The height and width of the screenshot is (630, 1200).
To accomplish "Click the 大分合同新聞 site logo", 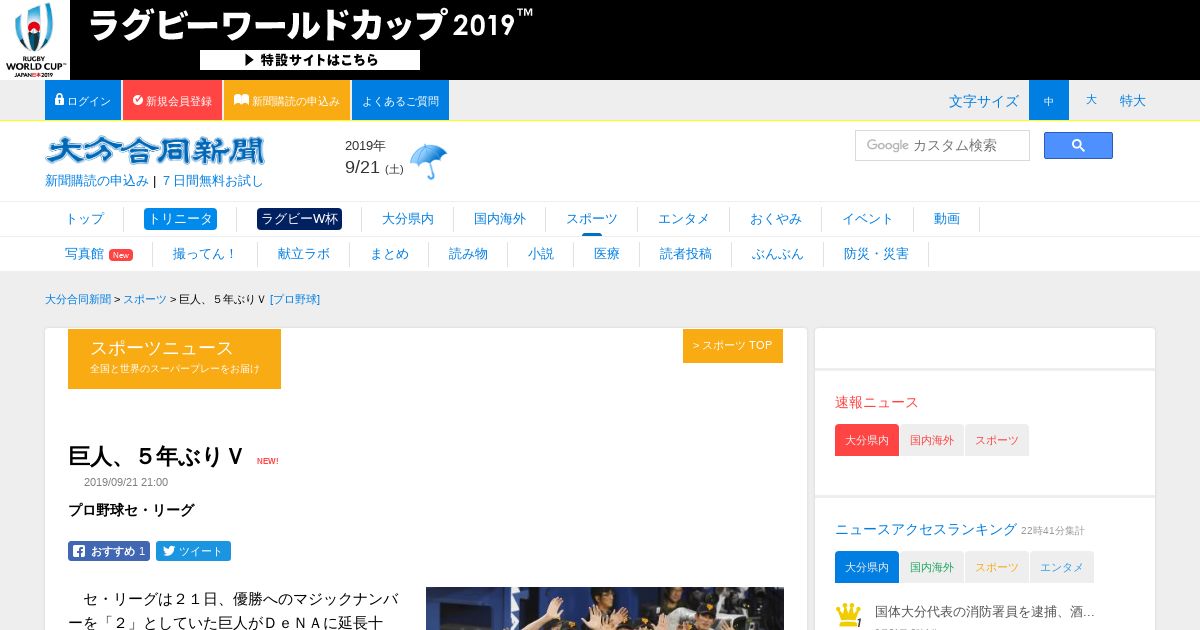I will pos(155,151).
